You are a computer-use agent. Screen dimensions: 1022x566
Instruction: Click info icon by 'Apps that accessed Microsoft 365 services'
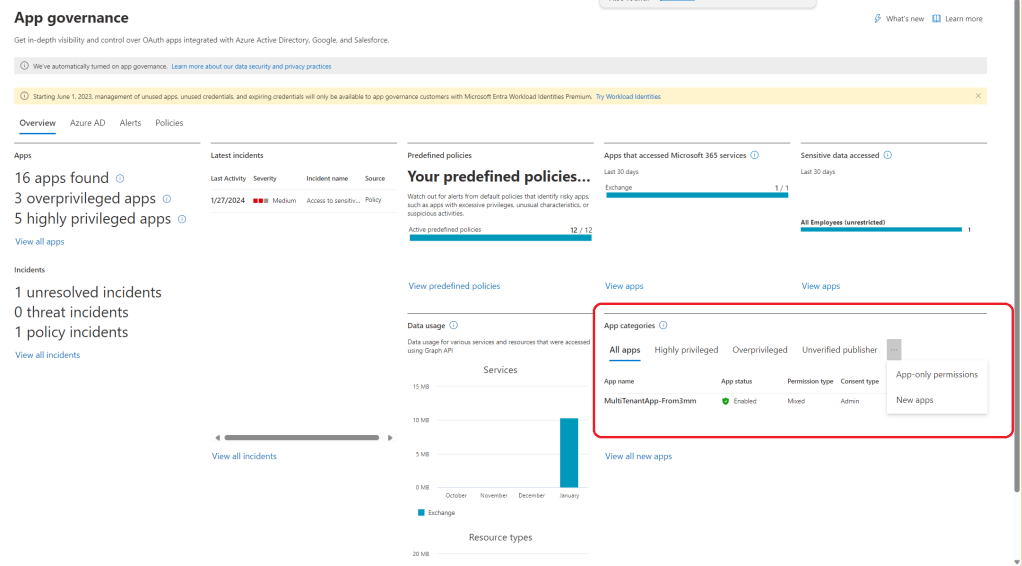coord(754,155)
